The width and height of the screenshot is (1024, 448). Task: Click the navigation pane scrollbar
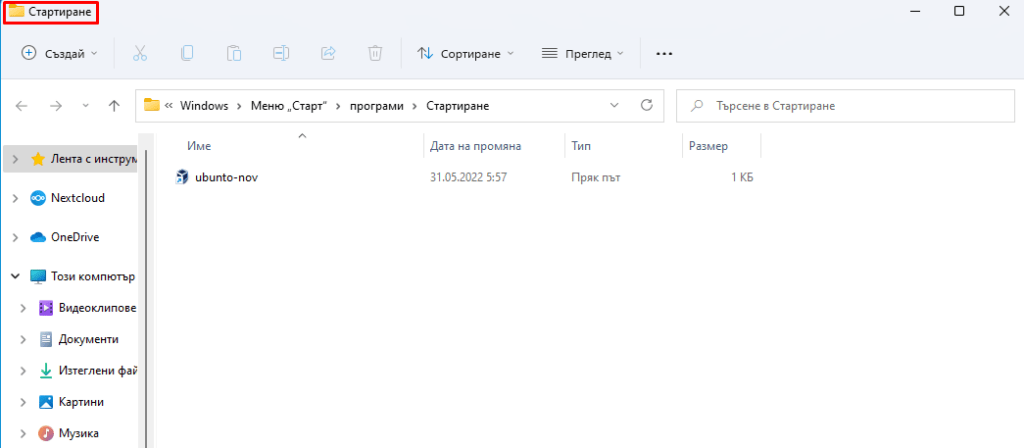146,298
